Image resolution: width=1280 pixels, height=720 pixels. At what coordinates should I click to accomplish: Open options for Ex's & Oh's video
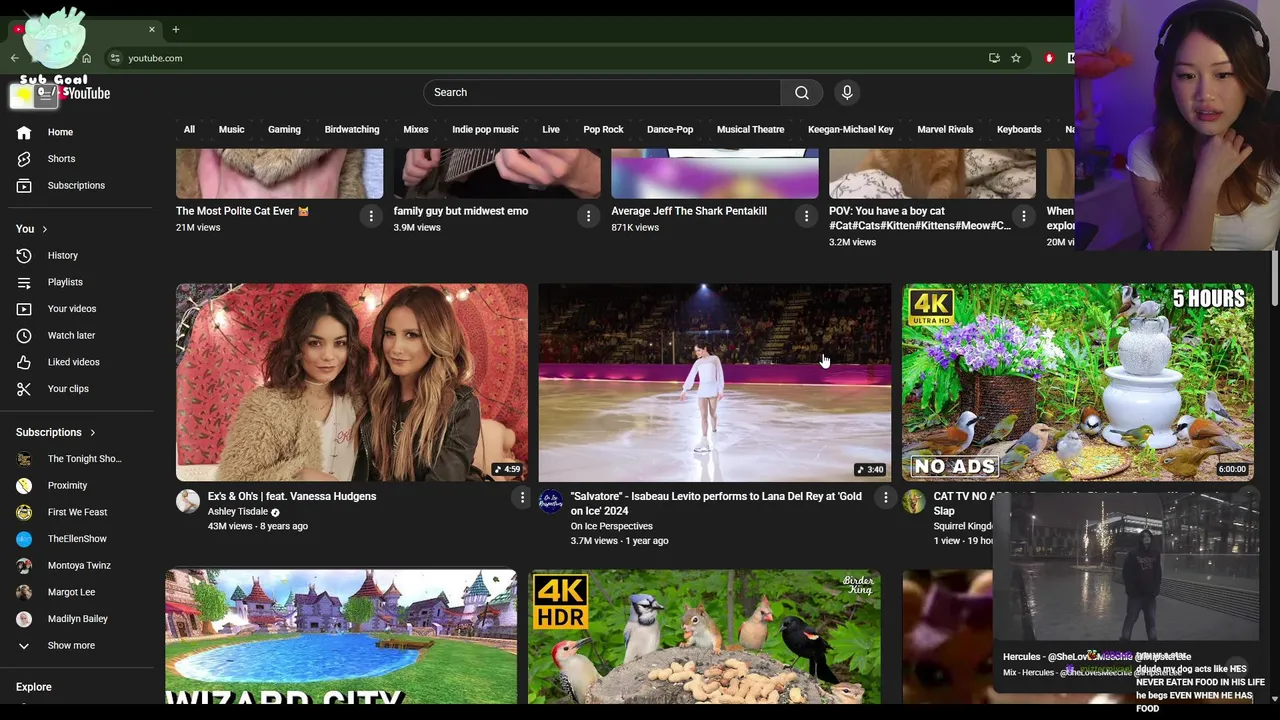tap(521, 497)
